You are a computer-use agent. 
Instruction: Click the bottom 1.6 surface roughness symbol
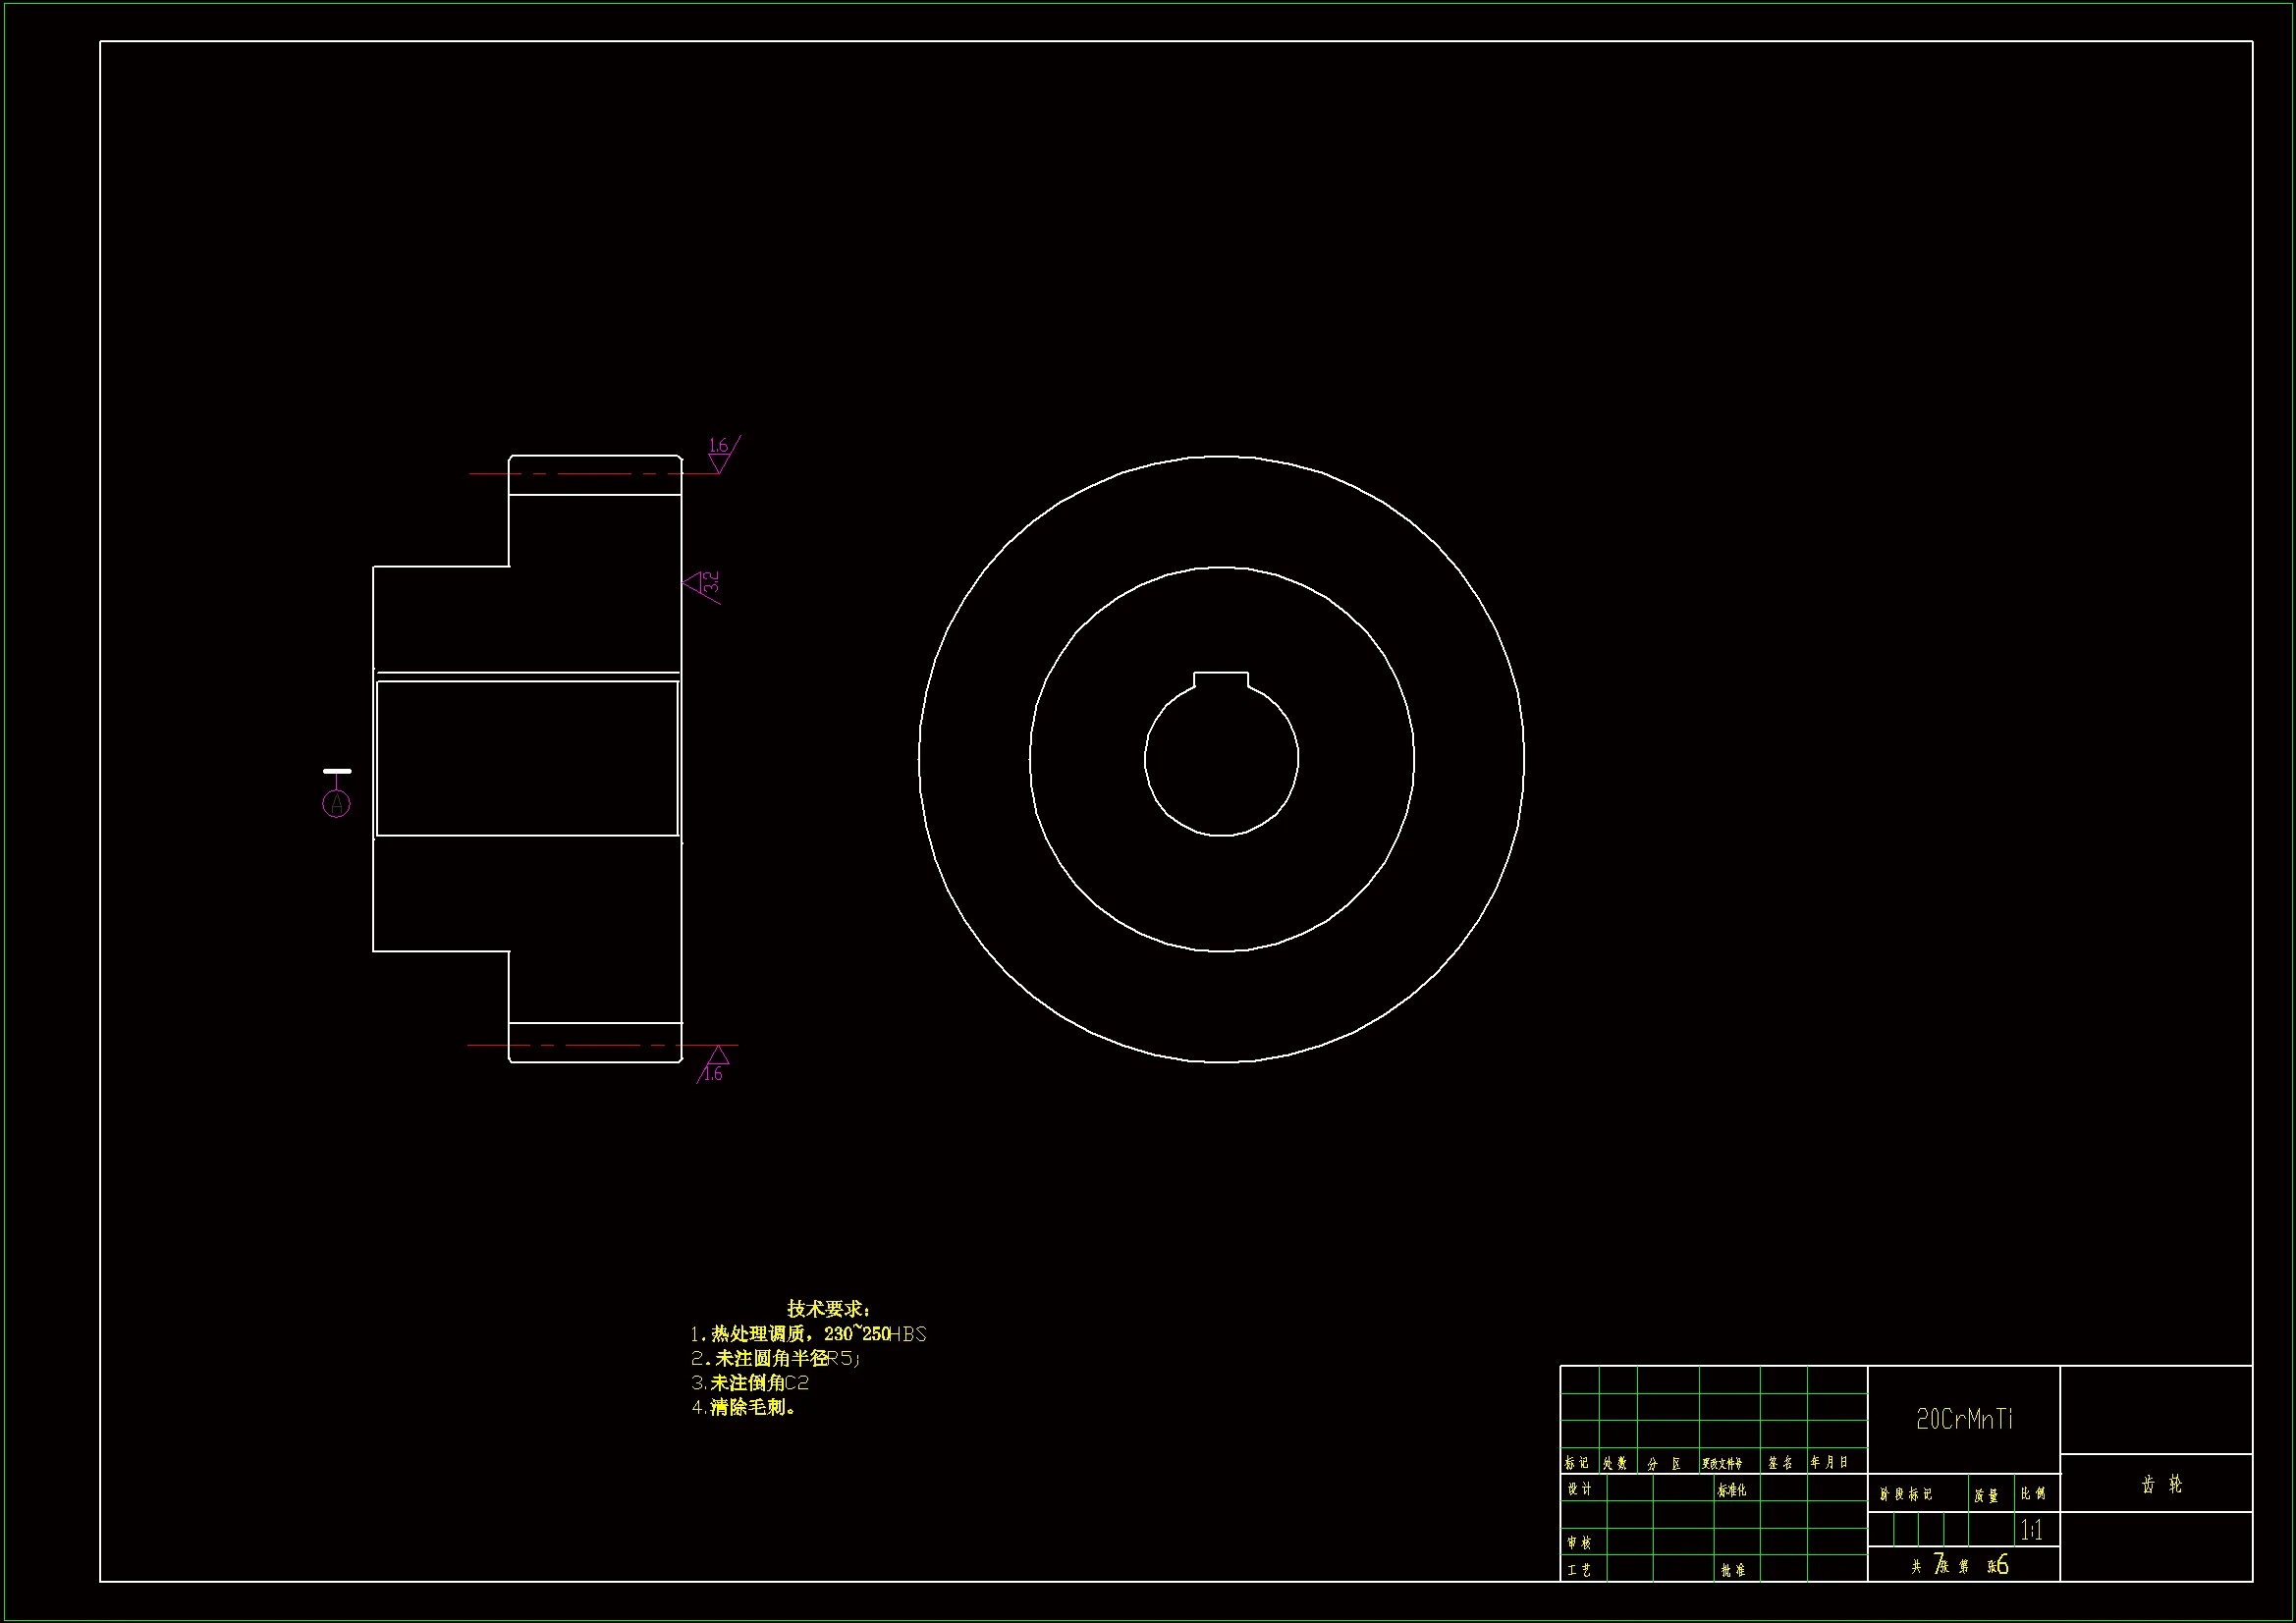point(715,1064)
